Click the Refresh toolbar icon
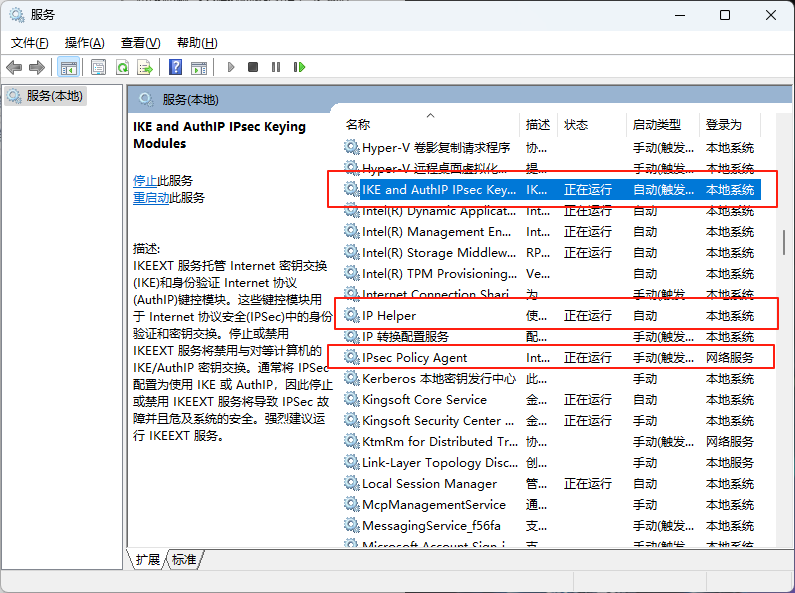The width and height of the screenshot is (795, 593). (122, 67)
